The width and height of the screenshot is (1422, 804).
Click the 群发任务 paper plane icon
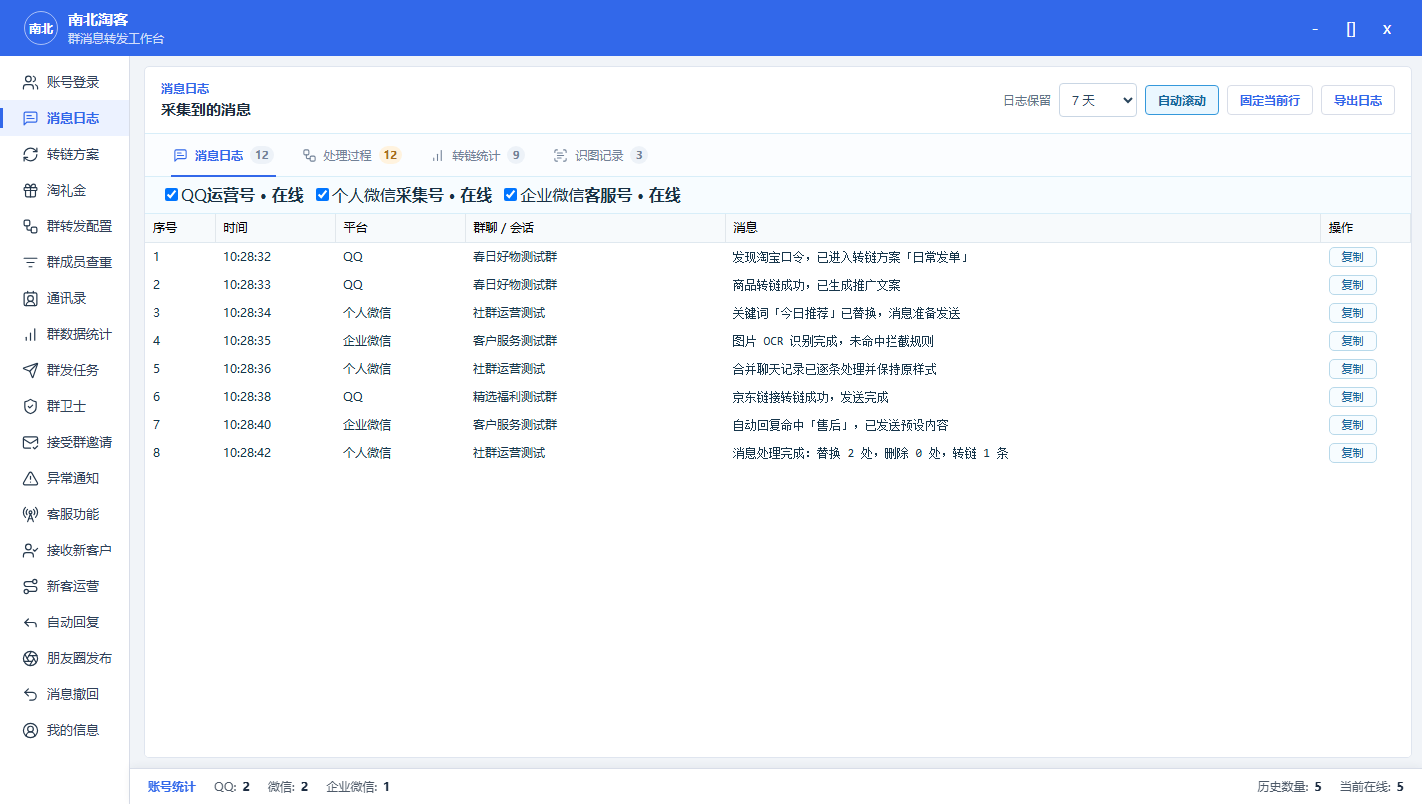click(x=30, y=370)
